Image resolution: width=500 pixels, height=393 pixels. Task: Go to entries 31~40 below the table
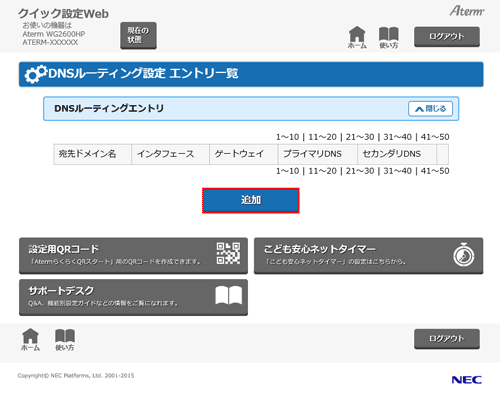(397, 171)
